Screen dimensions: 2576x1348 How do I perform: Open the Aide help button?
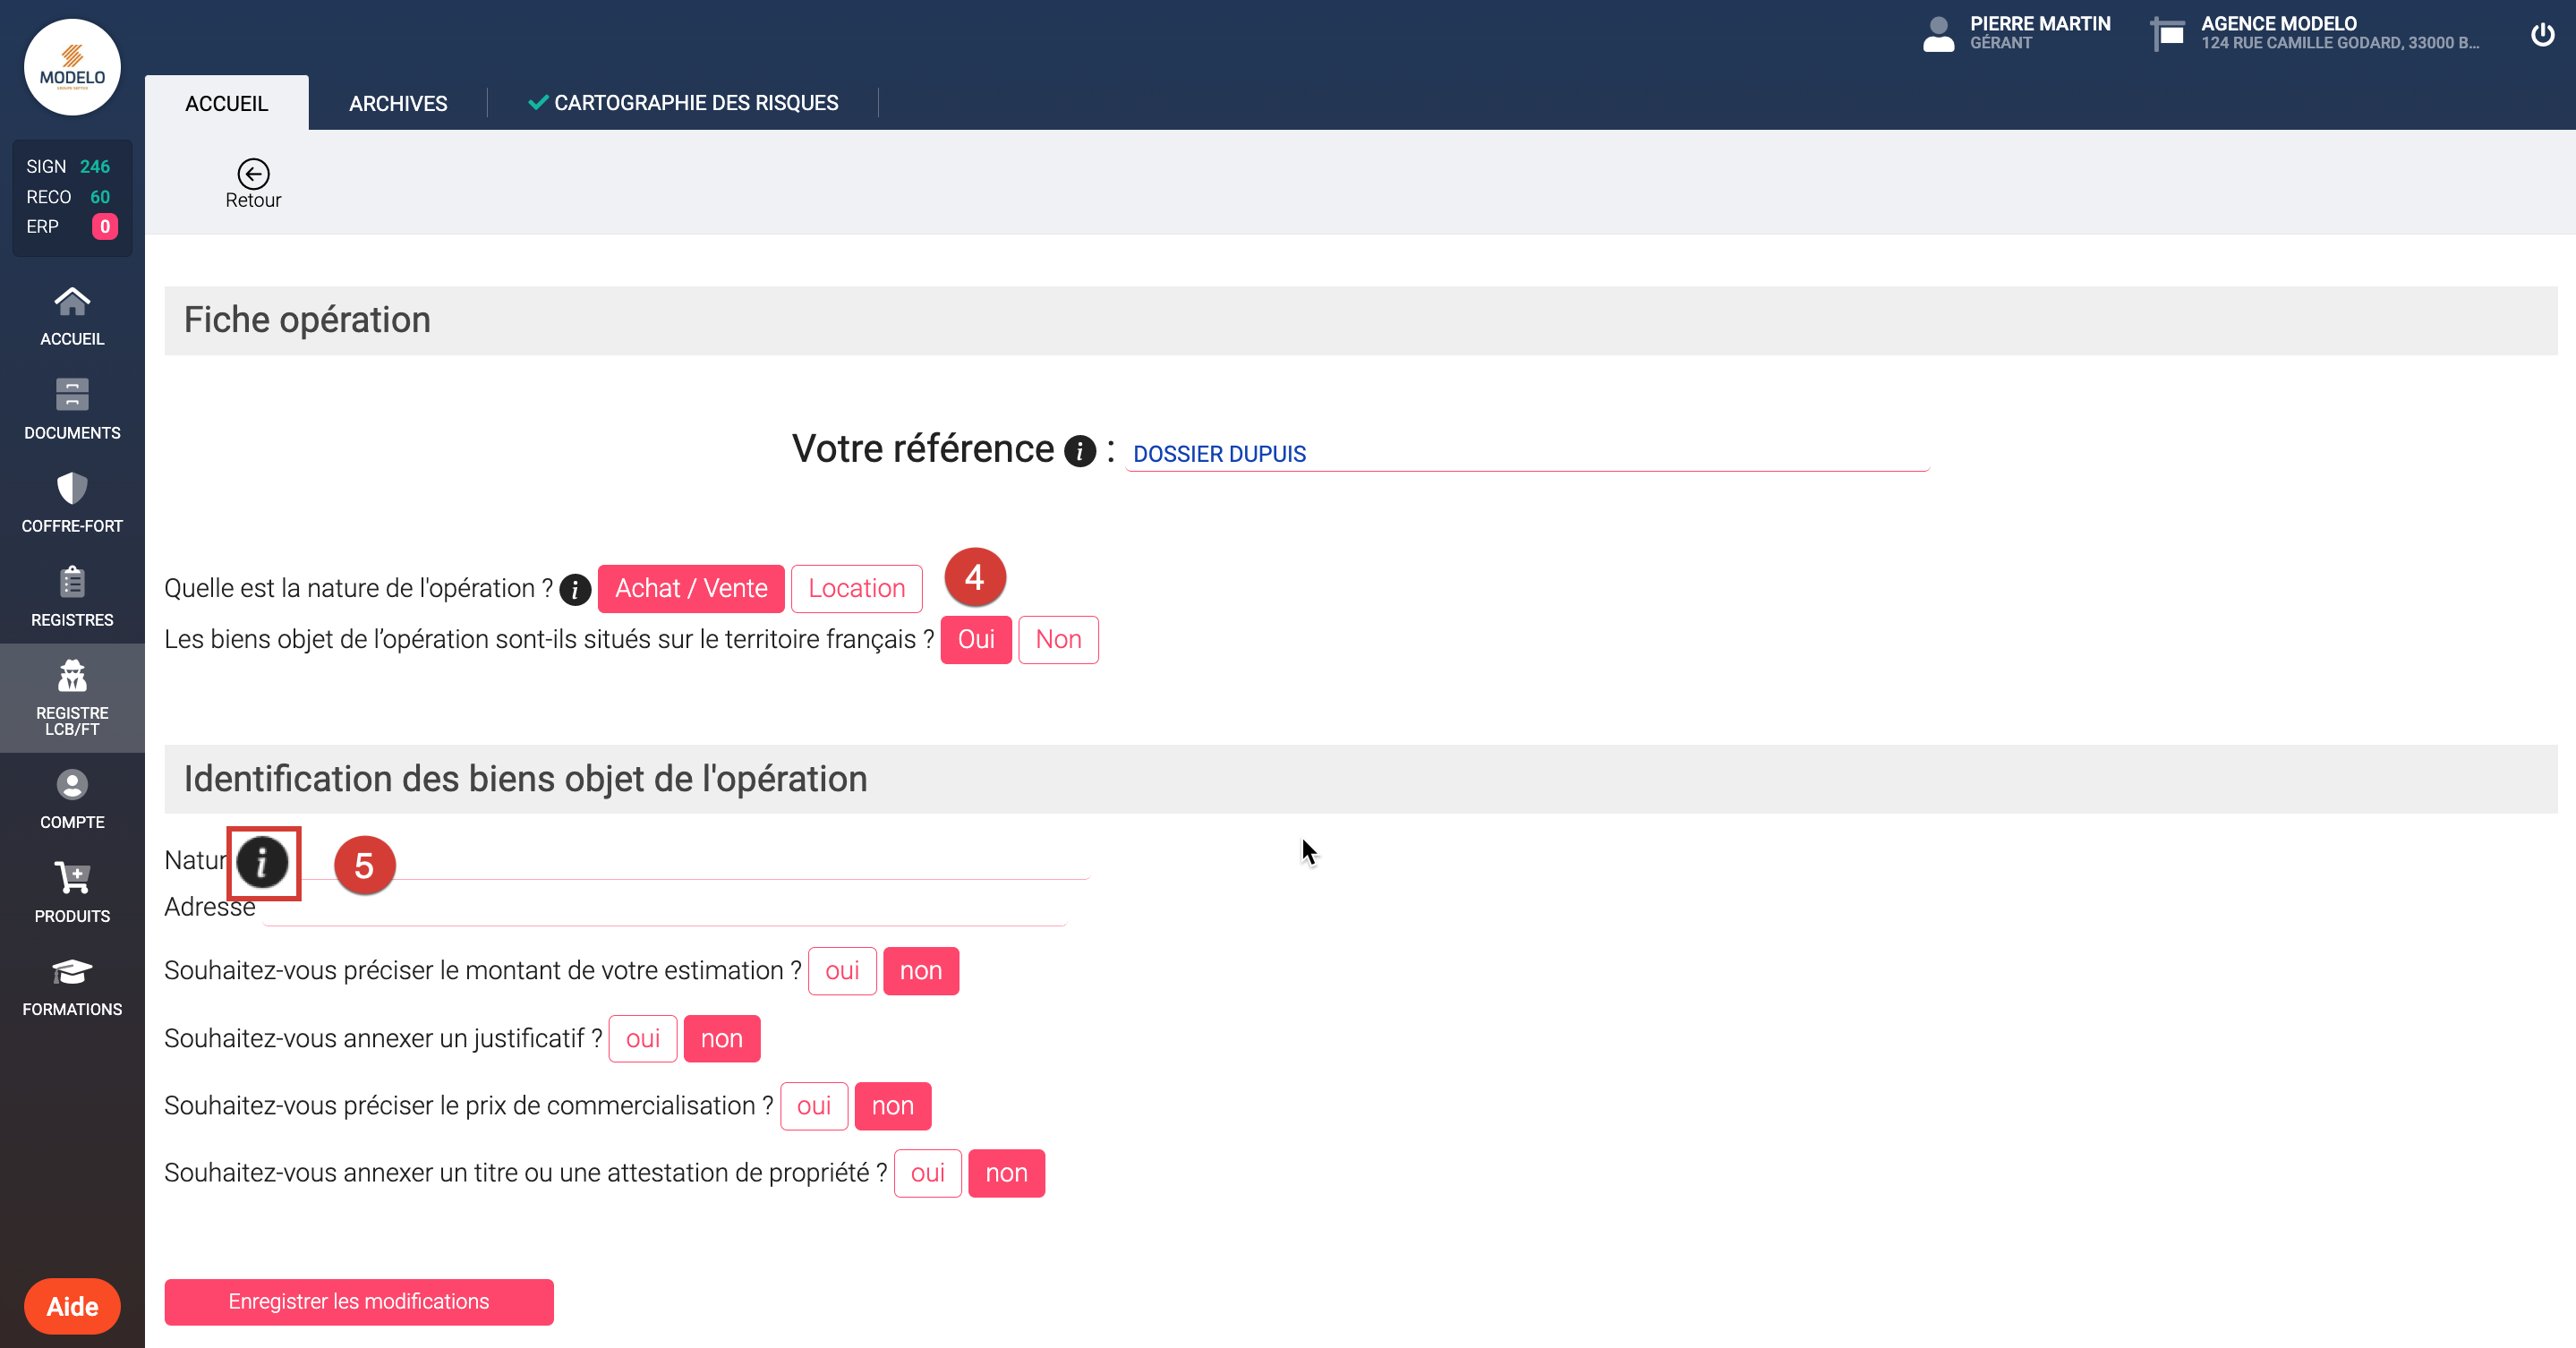pyautogui.click(x=72, y=1306)
